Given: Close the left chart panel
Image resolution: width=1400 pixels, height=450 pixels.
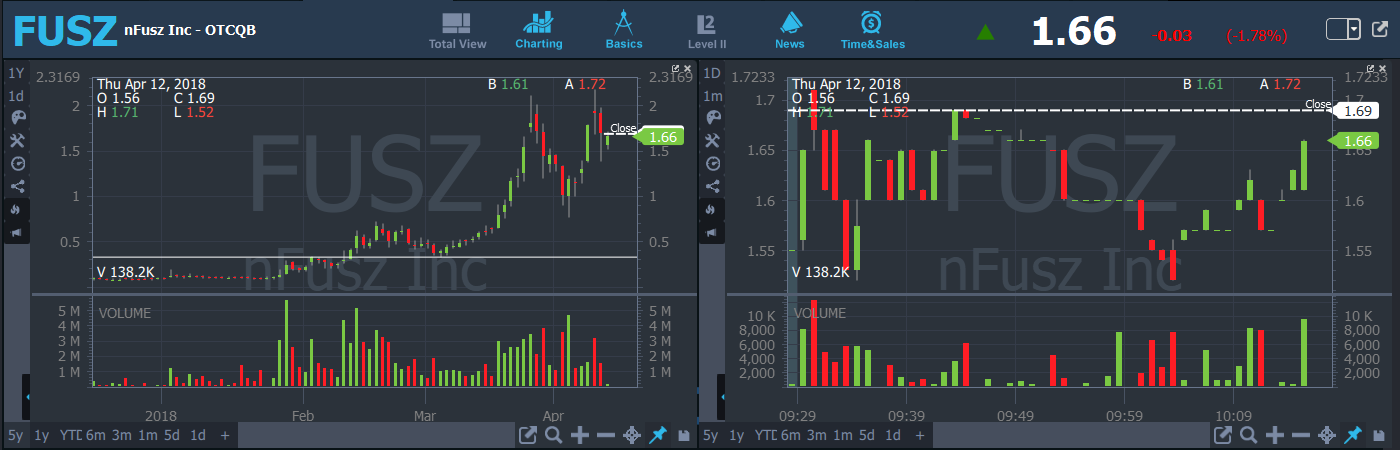Looking at the screenshot, I should pos(687,68).
